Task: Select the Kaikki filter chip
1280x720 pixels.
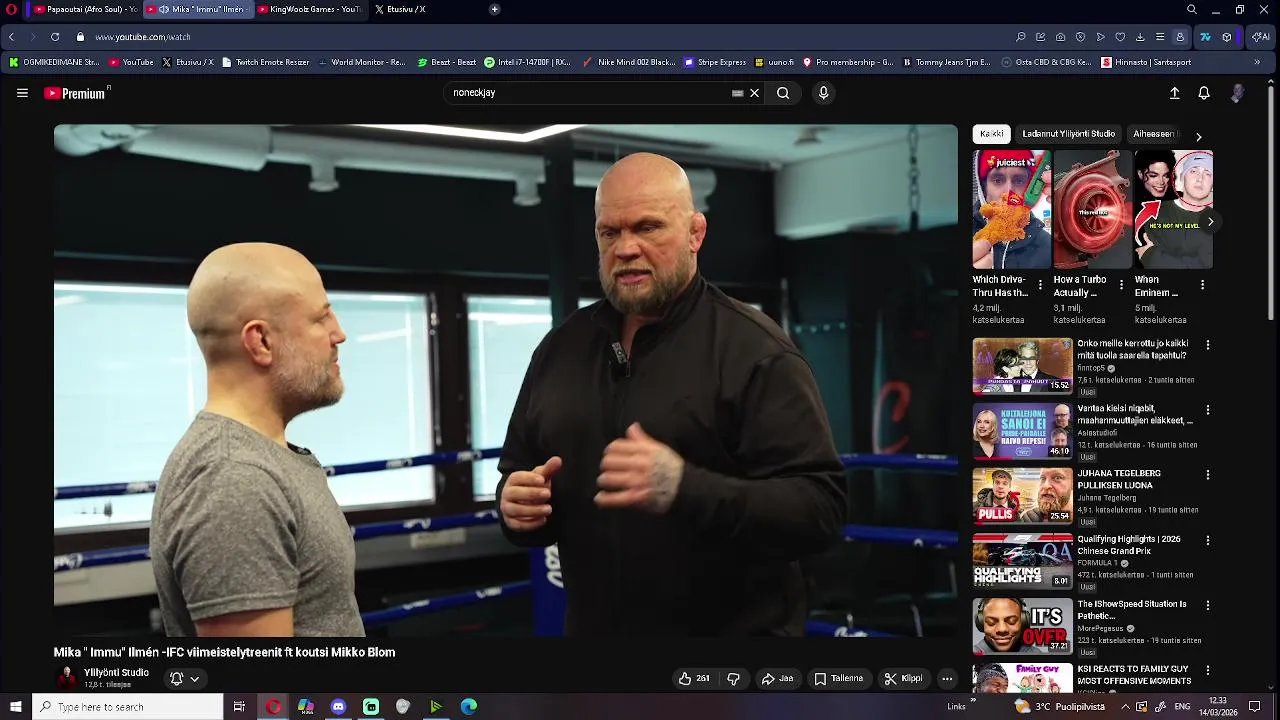Action: [x=992, y=134]
